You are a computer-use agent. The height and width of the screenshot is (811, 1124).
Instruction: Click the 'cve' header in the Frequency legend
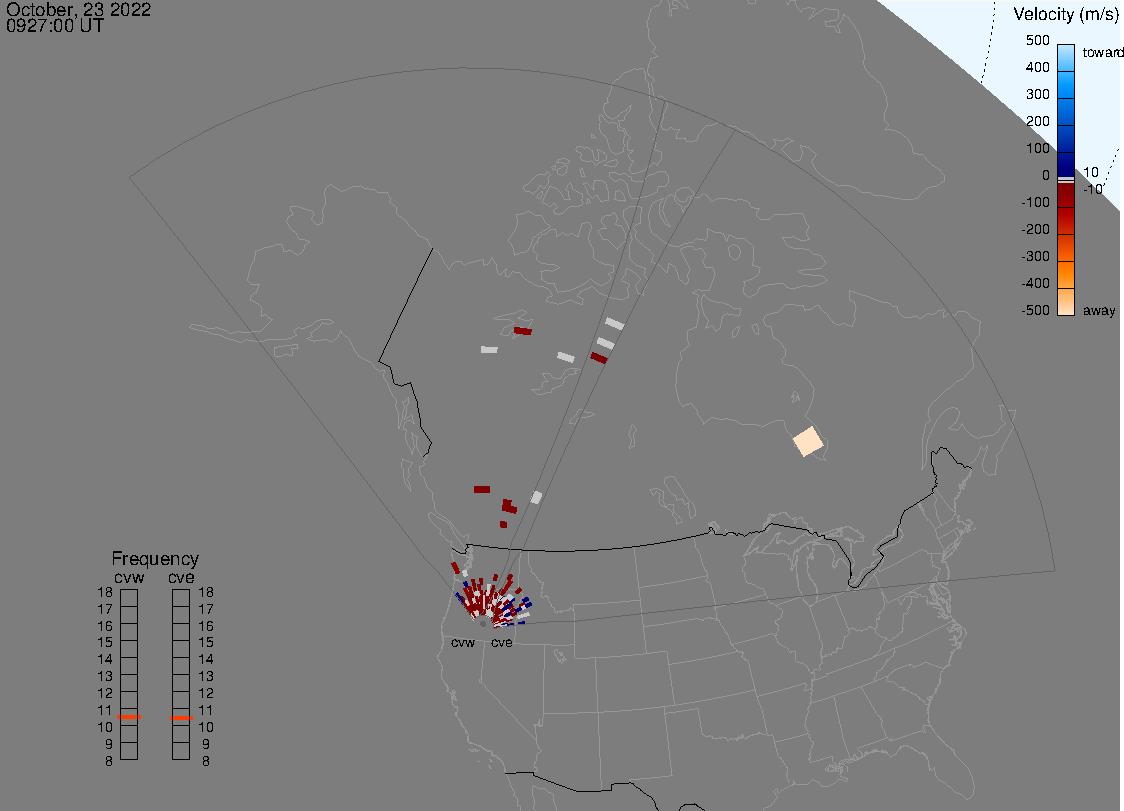coord(181,577)
